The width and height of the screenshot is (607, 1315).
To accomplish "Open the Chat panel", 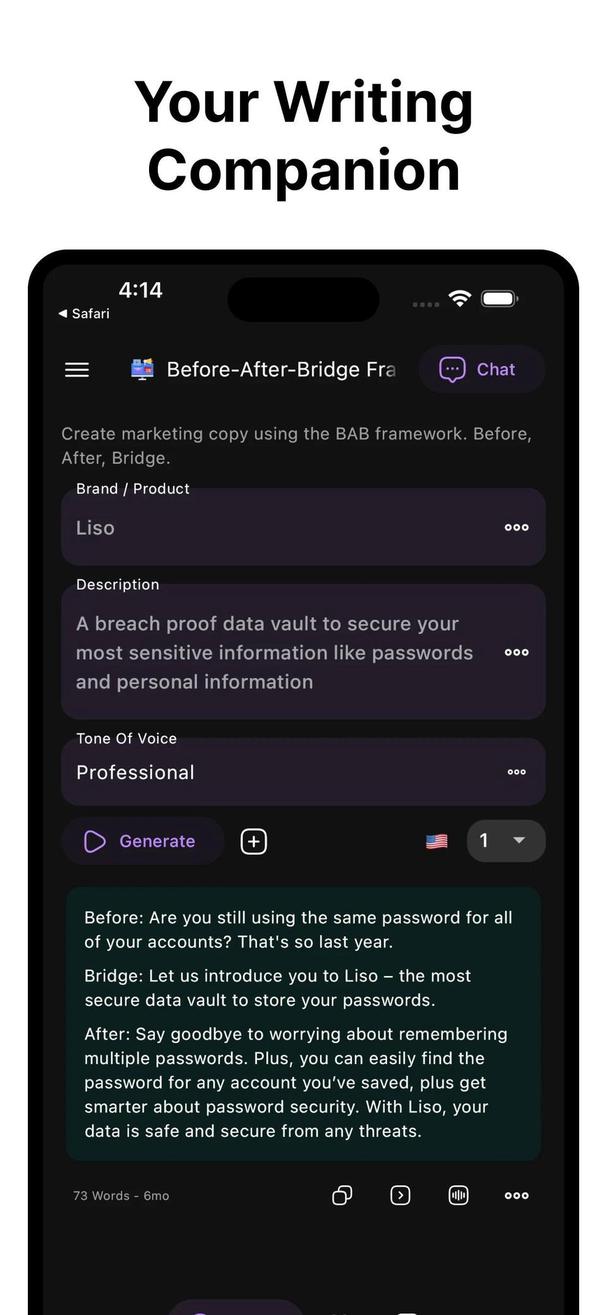I will tap(481, 369).
